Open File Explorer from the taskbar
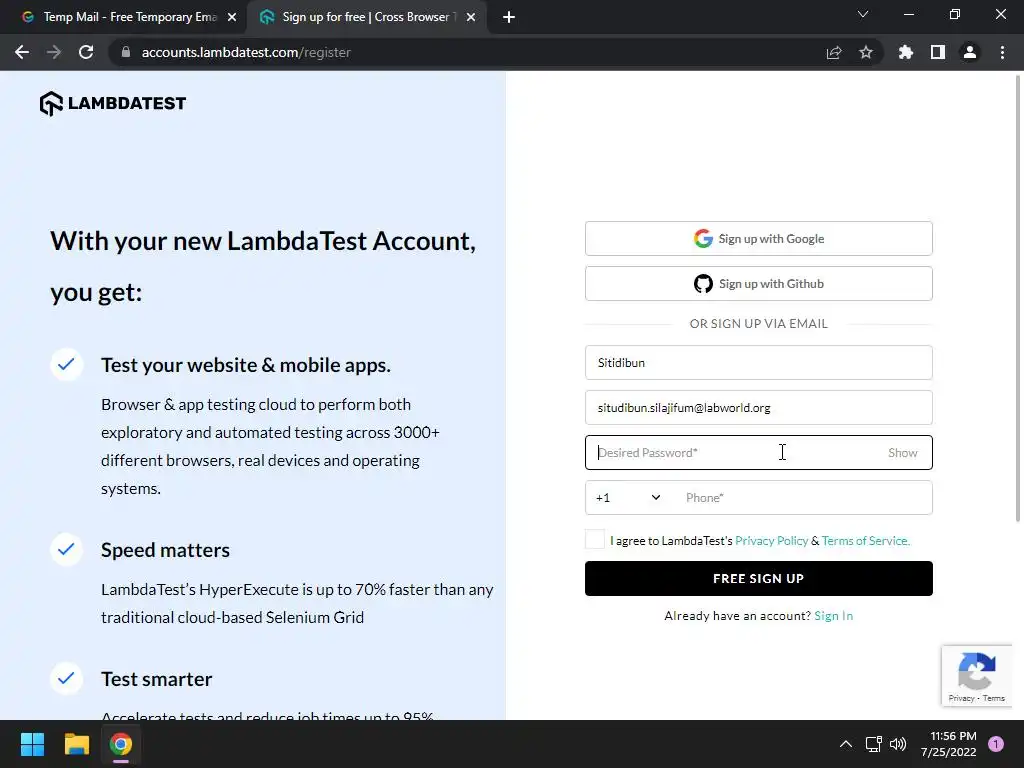 pyautogui.click(x=77, y=744)
